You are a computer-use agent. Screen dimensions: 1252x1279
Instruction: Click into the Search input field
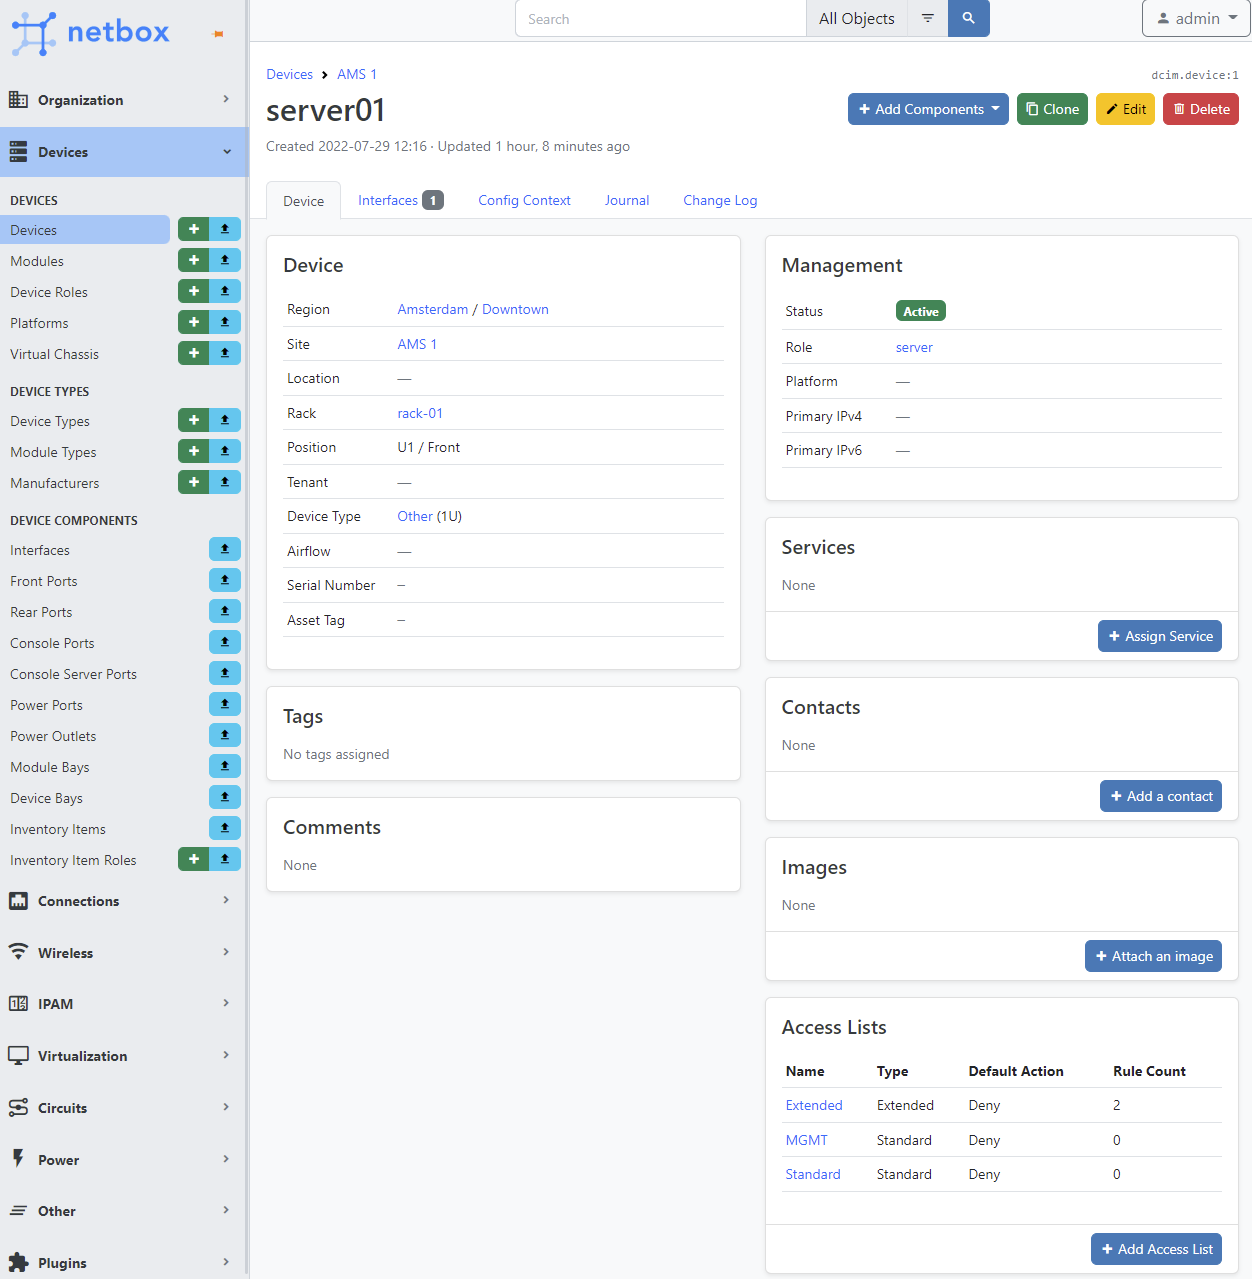point(660,19)
